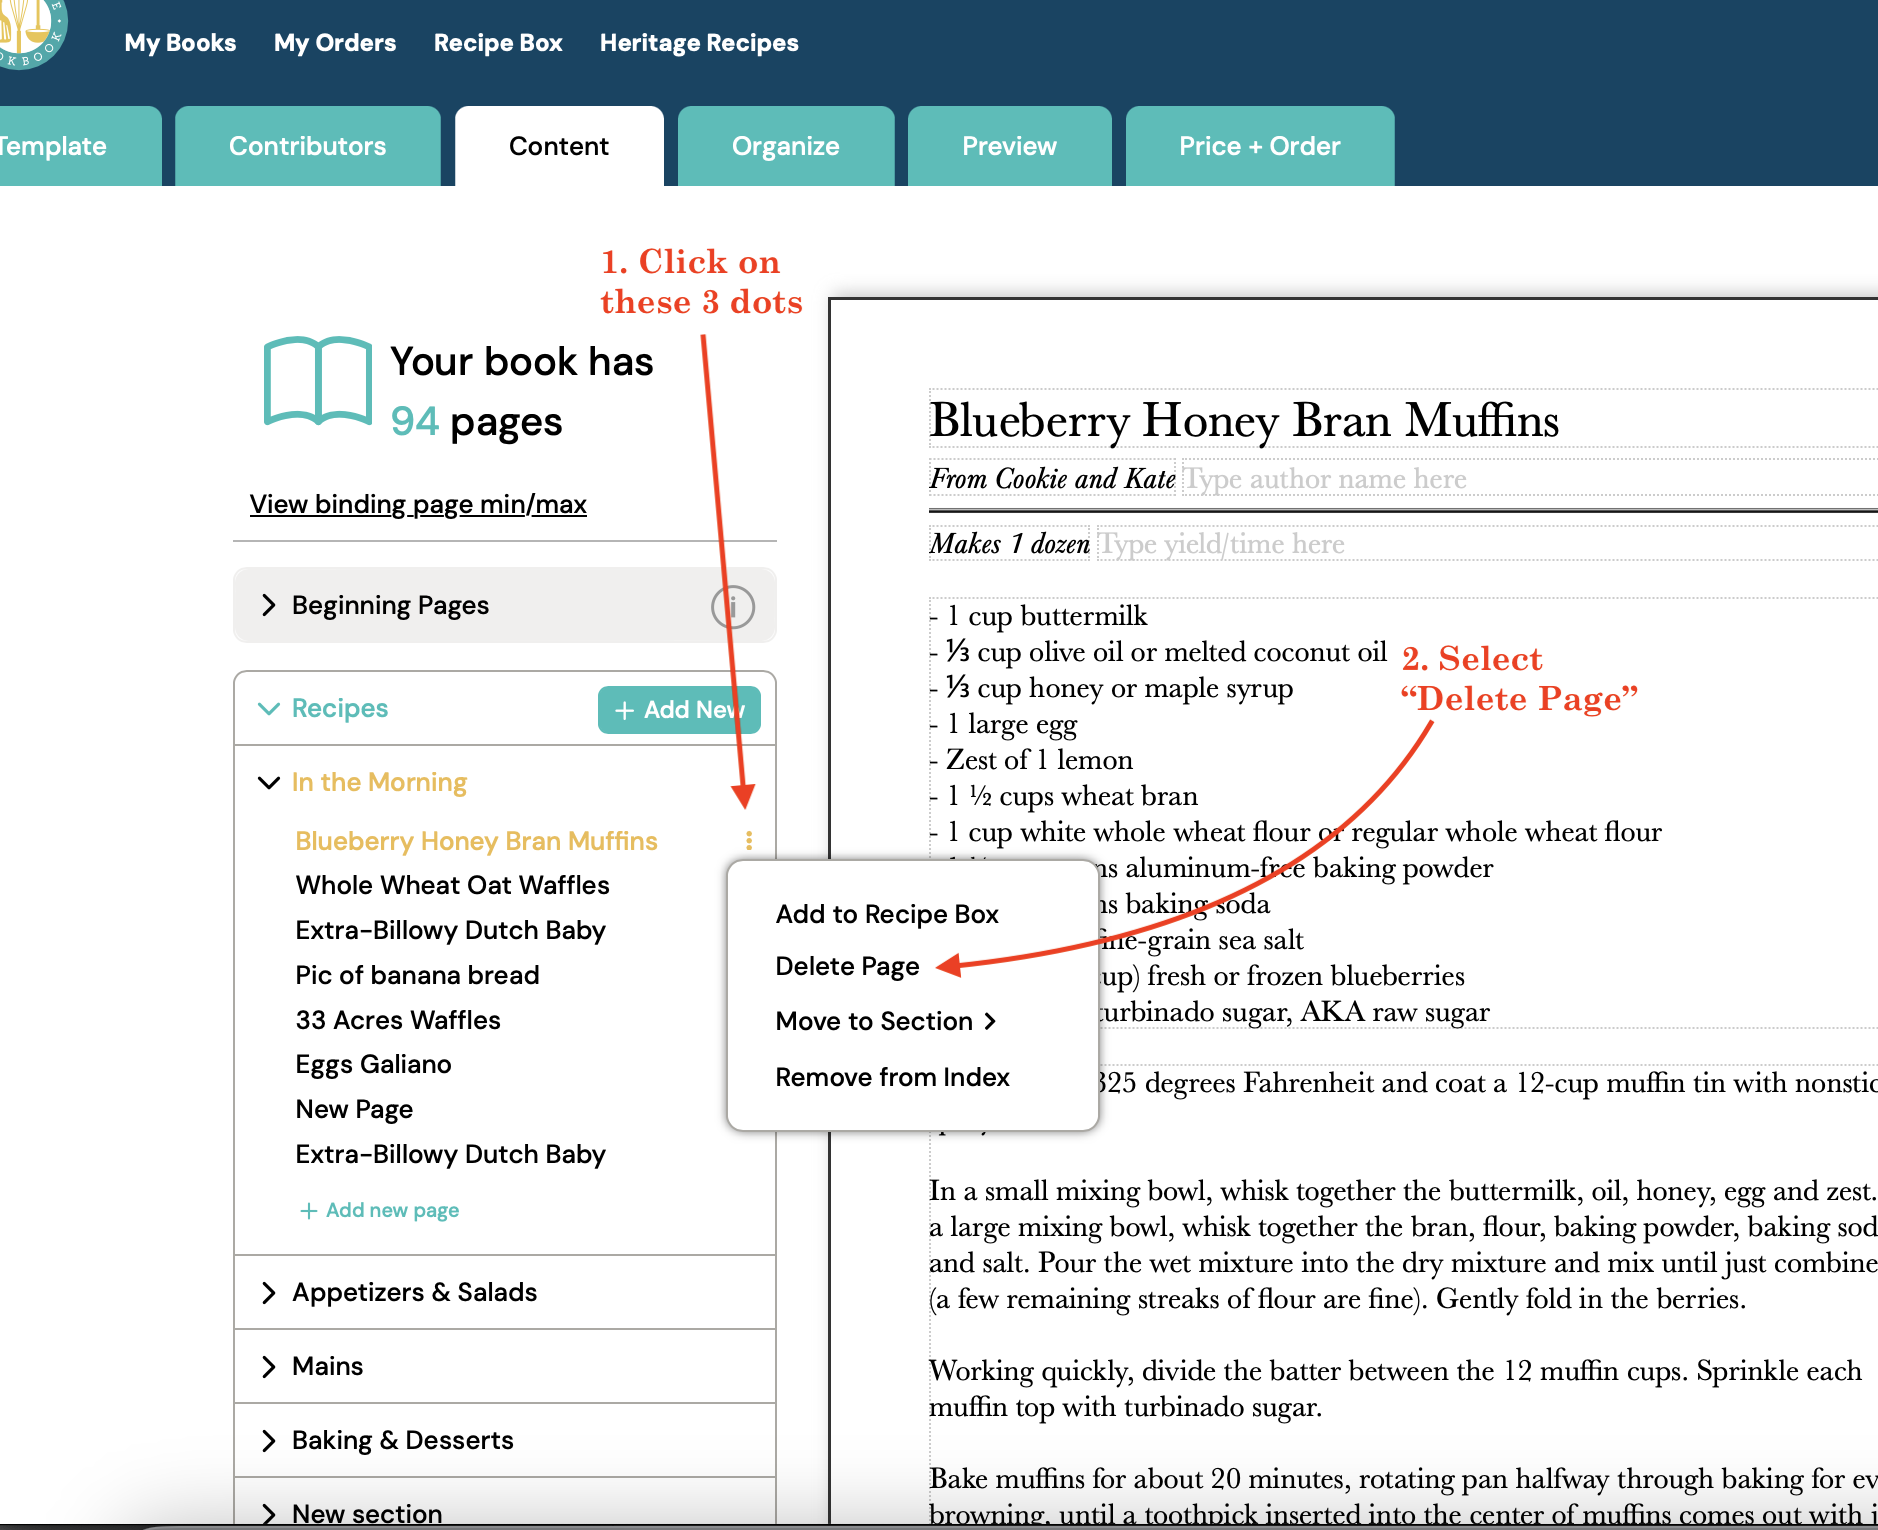
Task: Switch to the Organize tab
Action: [786, 146]
